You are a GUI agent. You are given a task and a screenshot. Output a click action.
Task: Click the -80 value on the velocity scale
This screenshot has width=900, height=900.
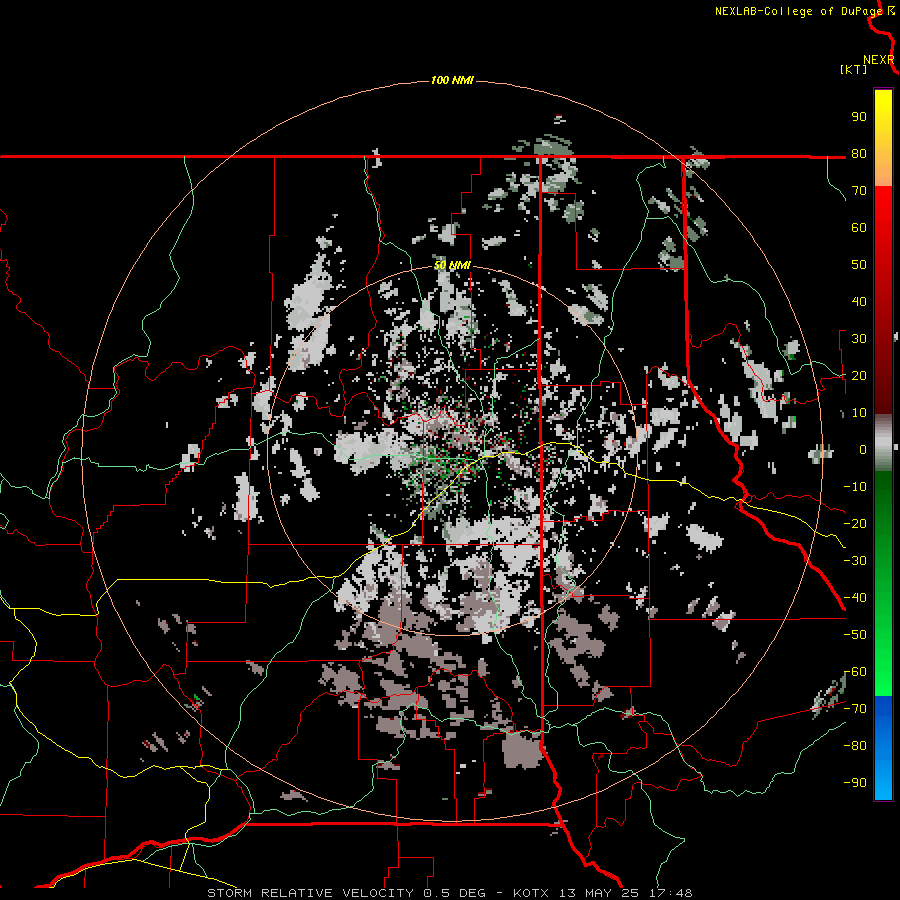855,746
